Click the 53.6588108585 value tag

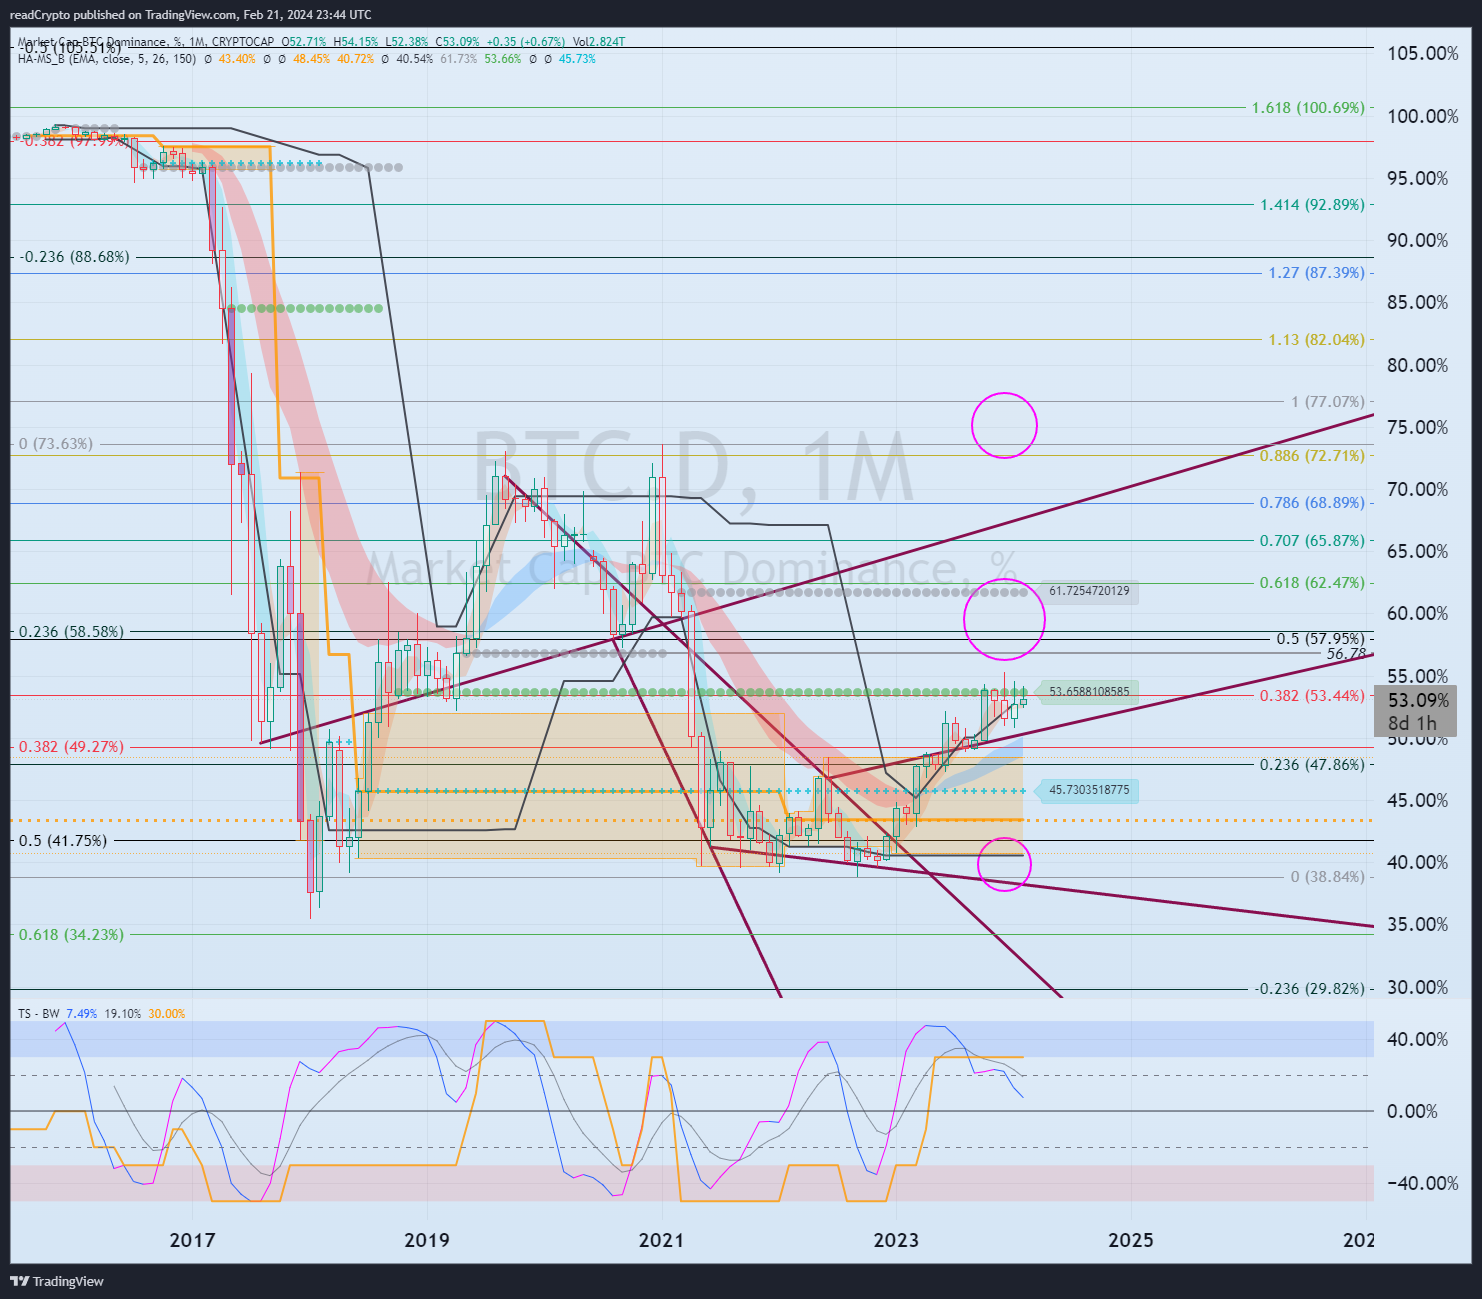click(x=1089, y=691)
